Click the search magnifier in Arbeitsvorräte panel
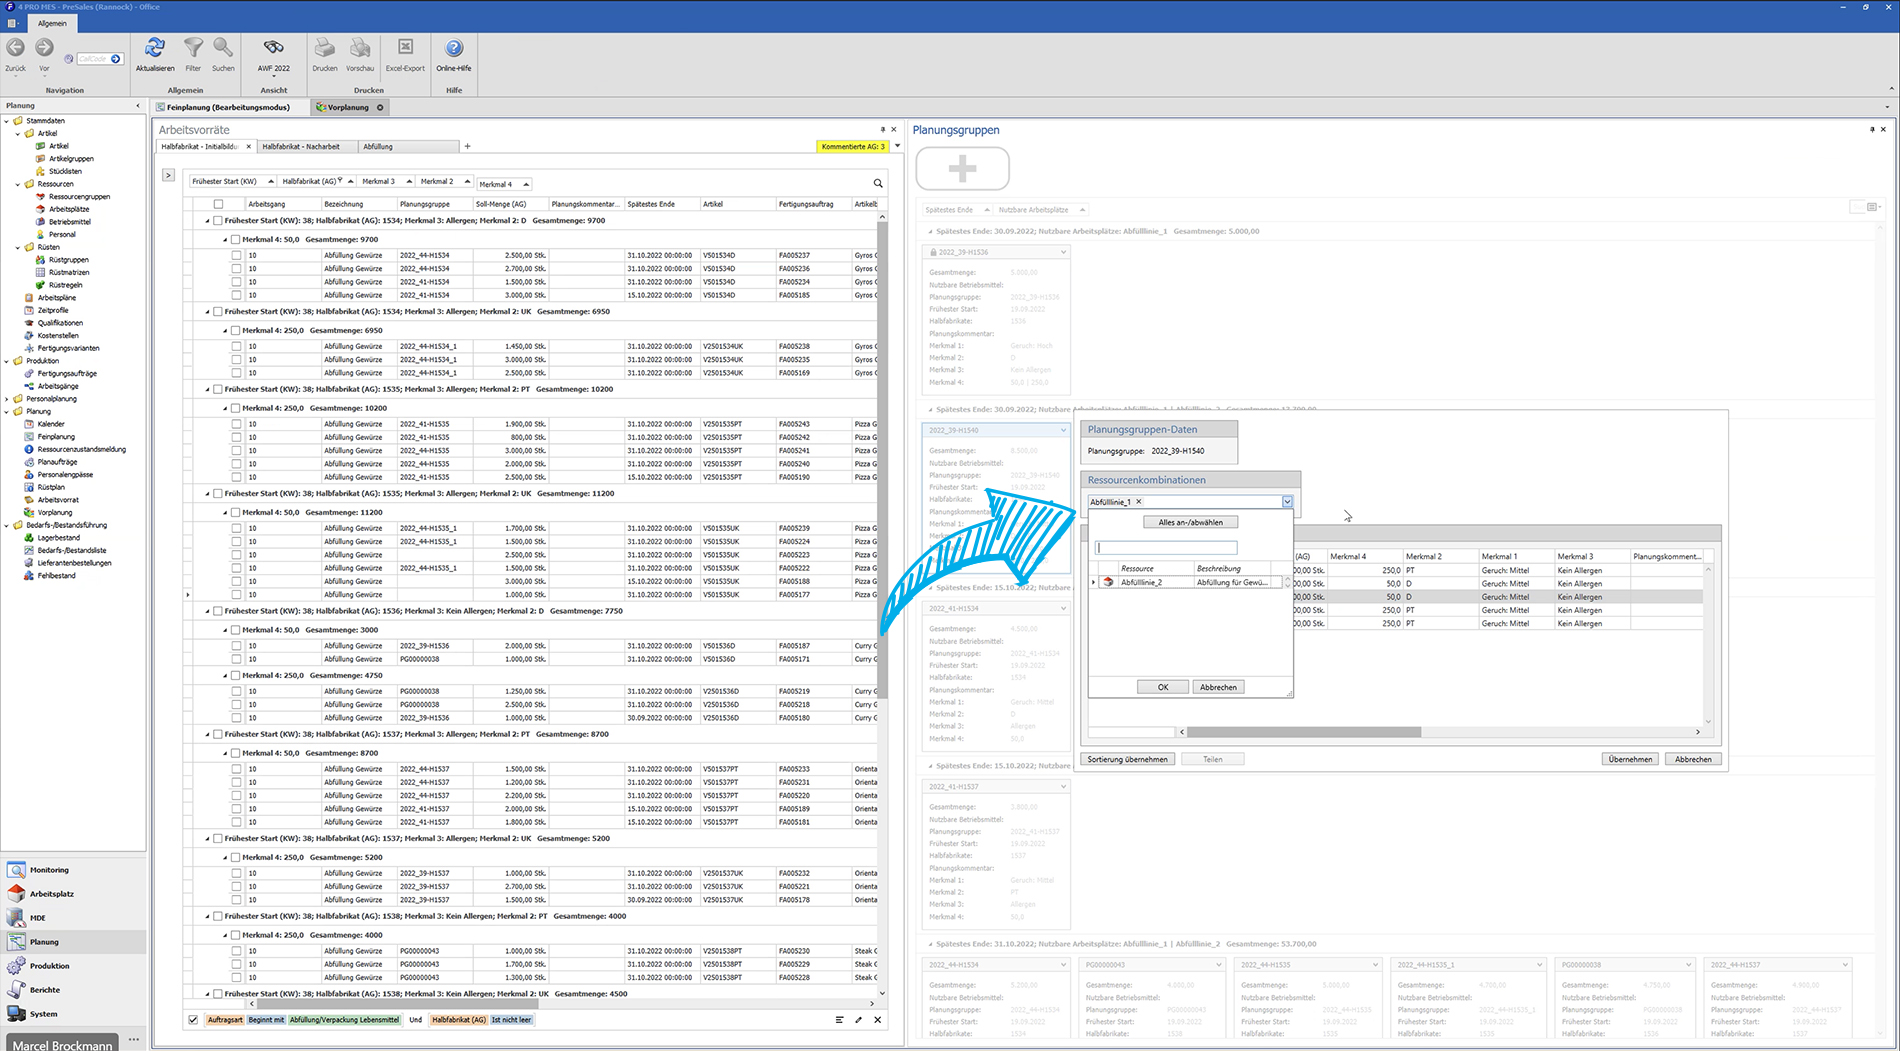Viewport: 1900px width, 1051px height. point(878,183)
